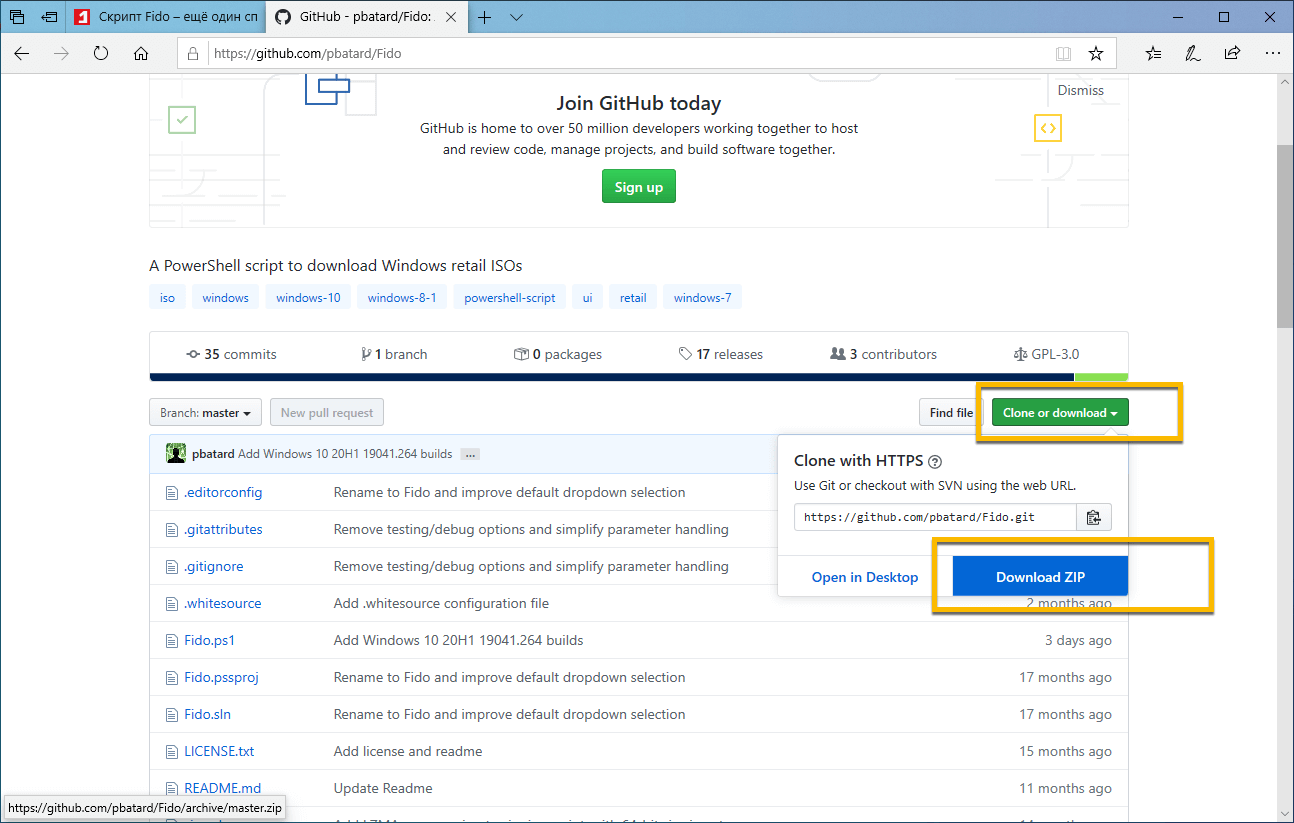Select the windows-7 topic tag
Image resolution: width=1294 pixels, height=823 pixels.
(x=703, y=298)
